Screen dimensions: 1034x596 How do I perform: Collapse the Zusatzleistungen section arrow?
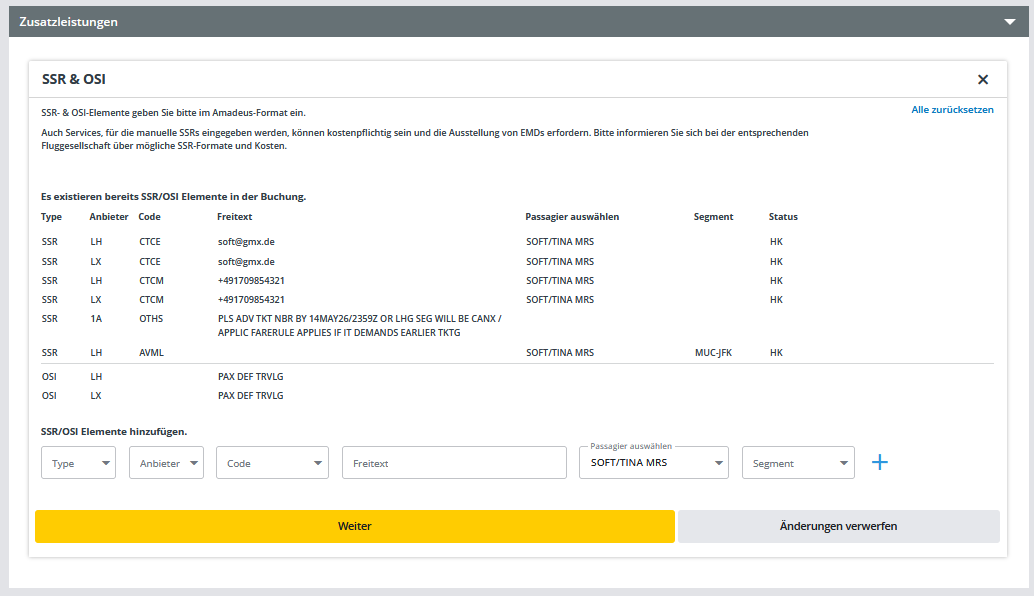(x=1010, y=22)
